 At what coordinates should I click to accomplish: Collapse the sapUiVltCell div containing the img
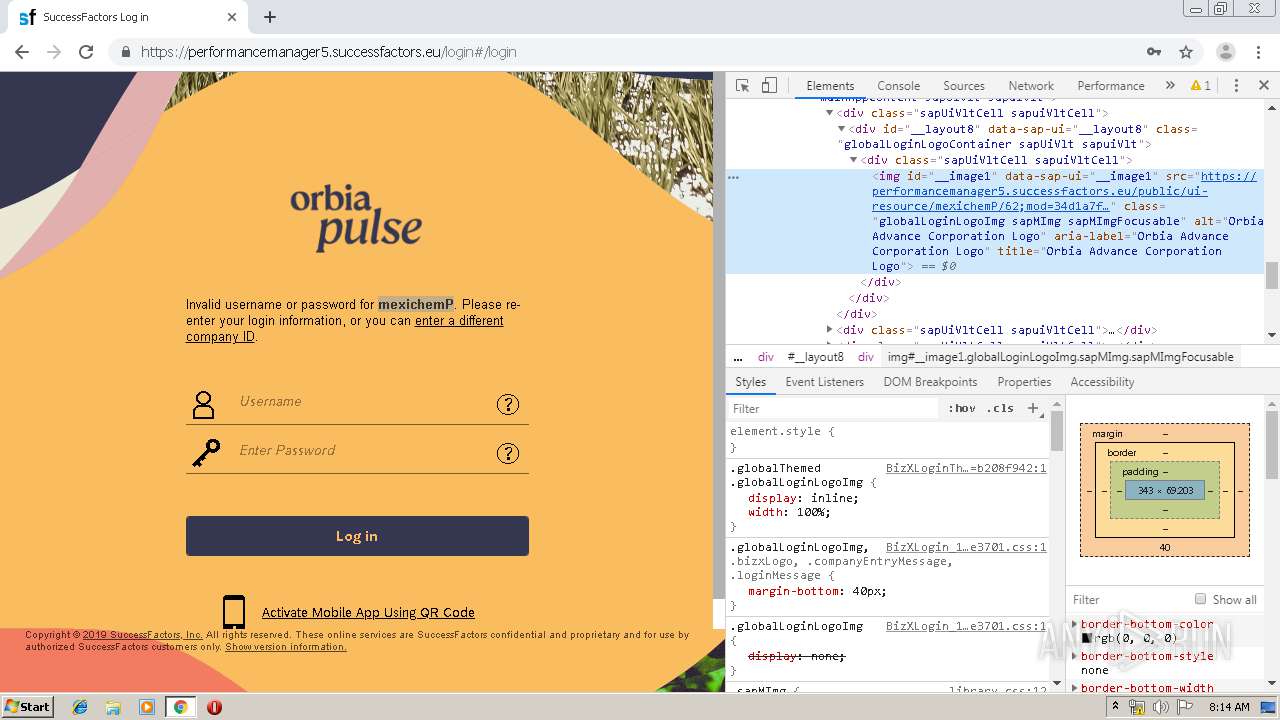click(853, 160)
